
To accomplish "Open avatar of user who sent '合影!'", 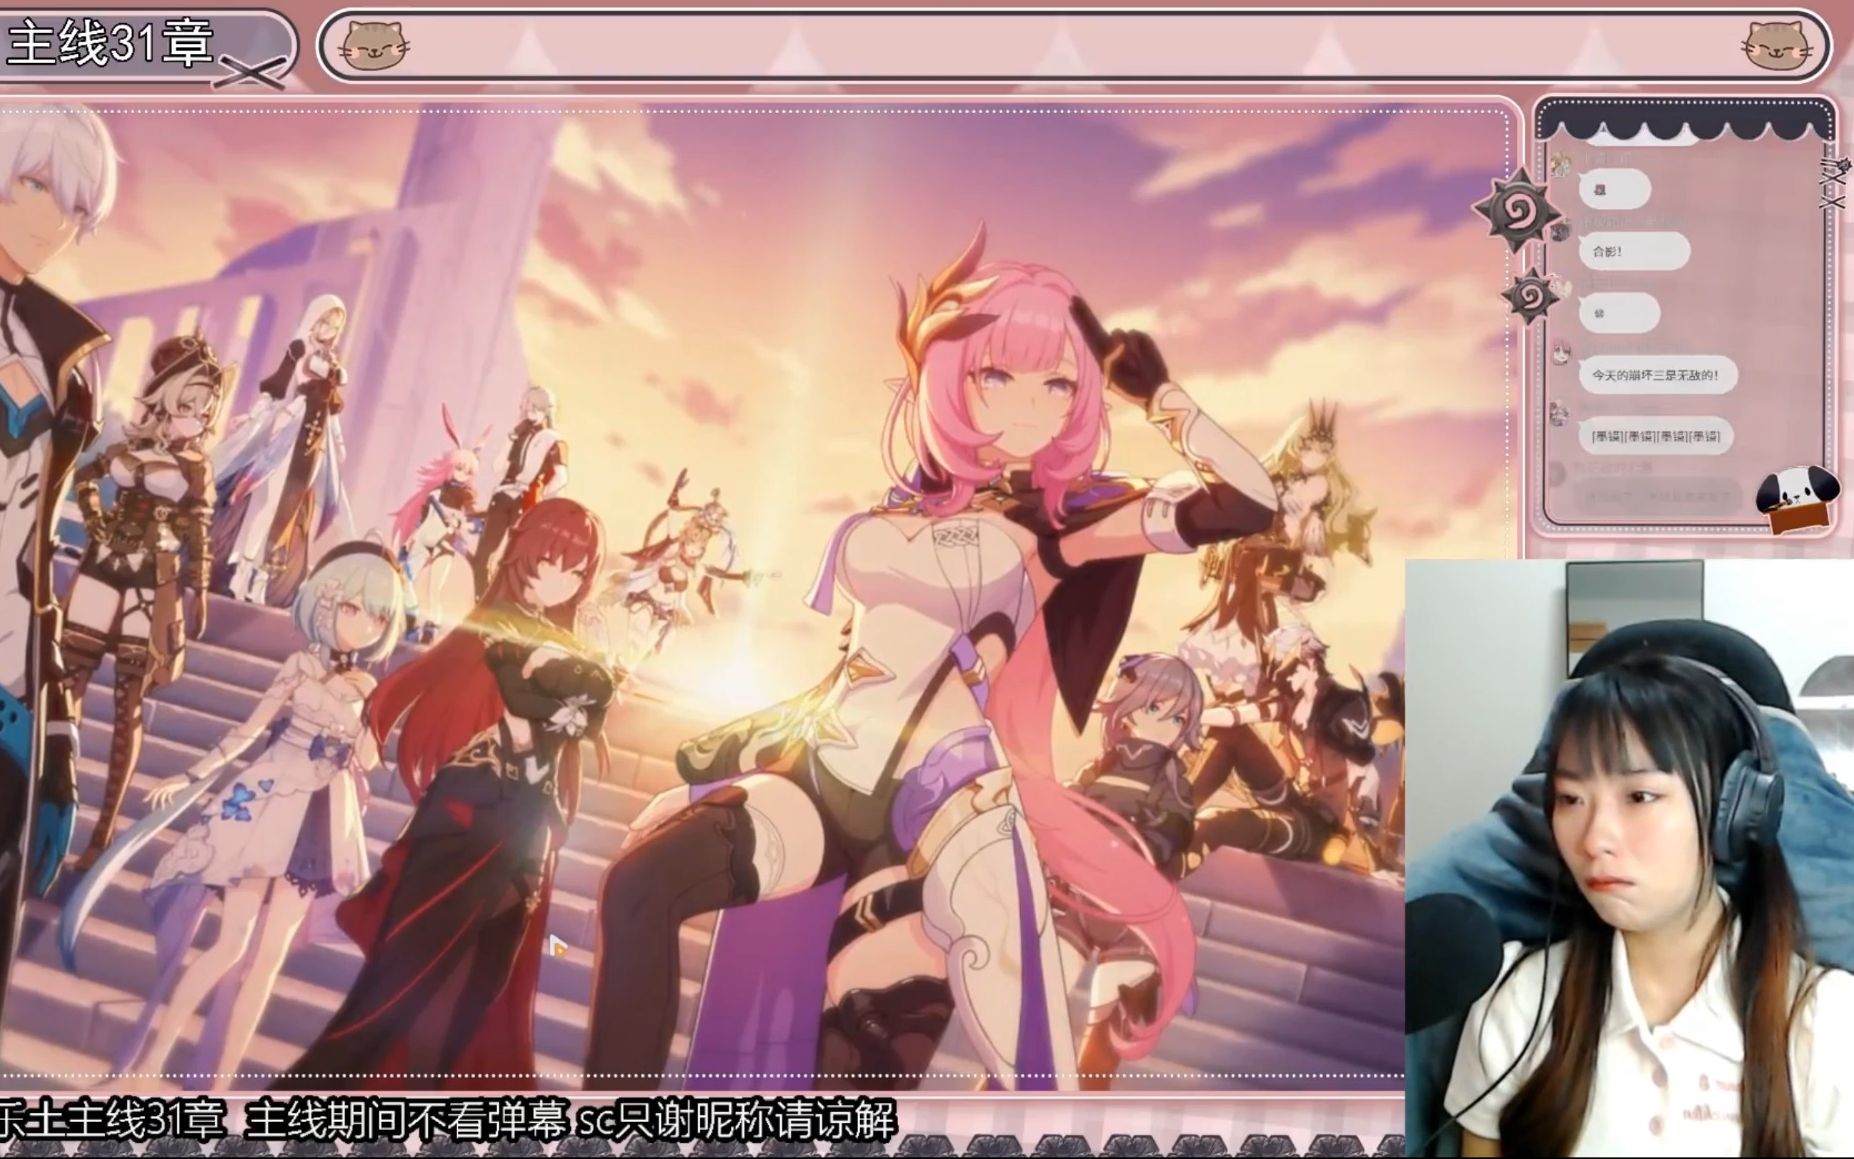I will pyautogui.click(x=1561, y=229).
